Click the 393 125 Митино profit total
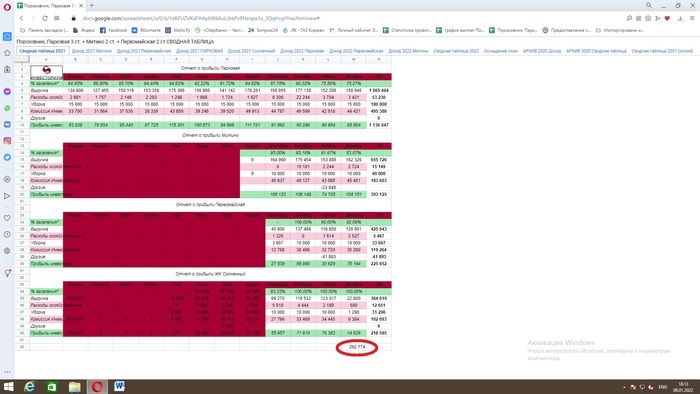700x394 pixels. (x=379, y=194)
